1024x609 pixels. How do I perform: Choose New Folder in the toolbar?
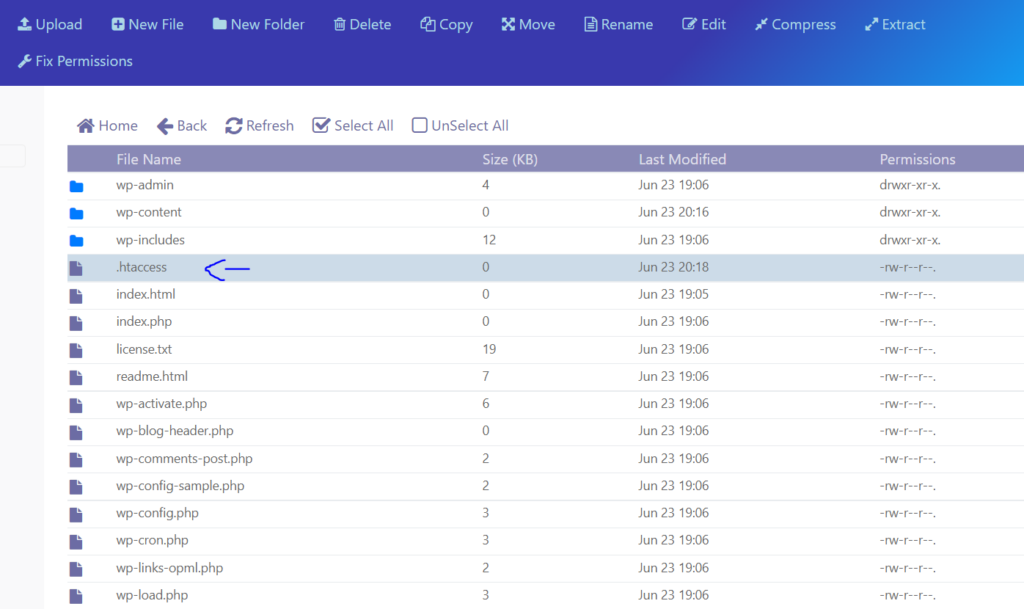tap(259, 24)
